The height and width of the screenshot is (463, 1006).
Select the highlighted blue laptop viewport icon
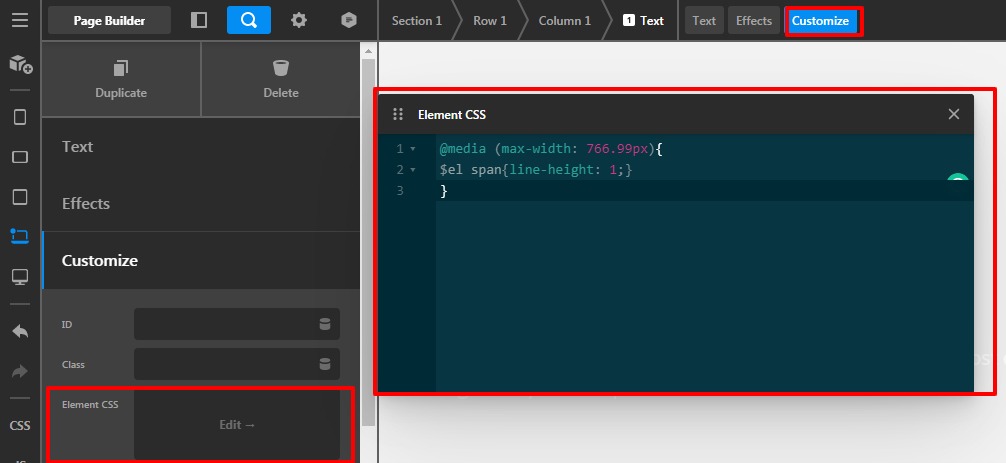(19, 236)
